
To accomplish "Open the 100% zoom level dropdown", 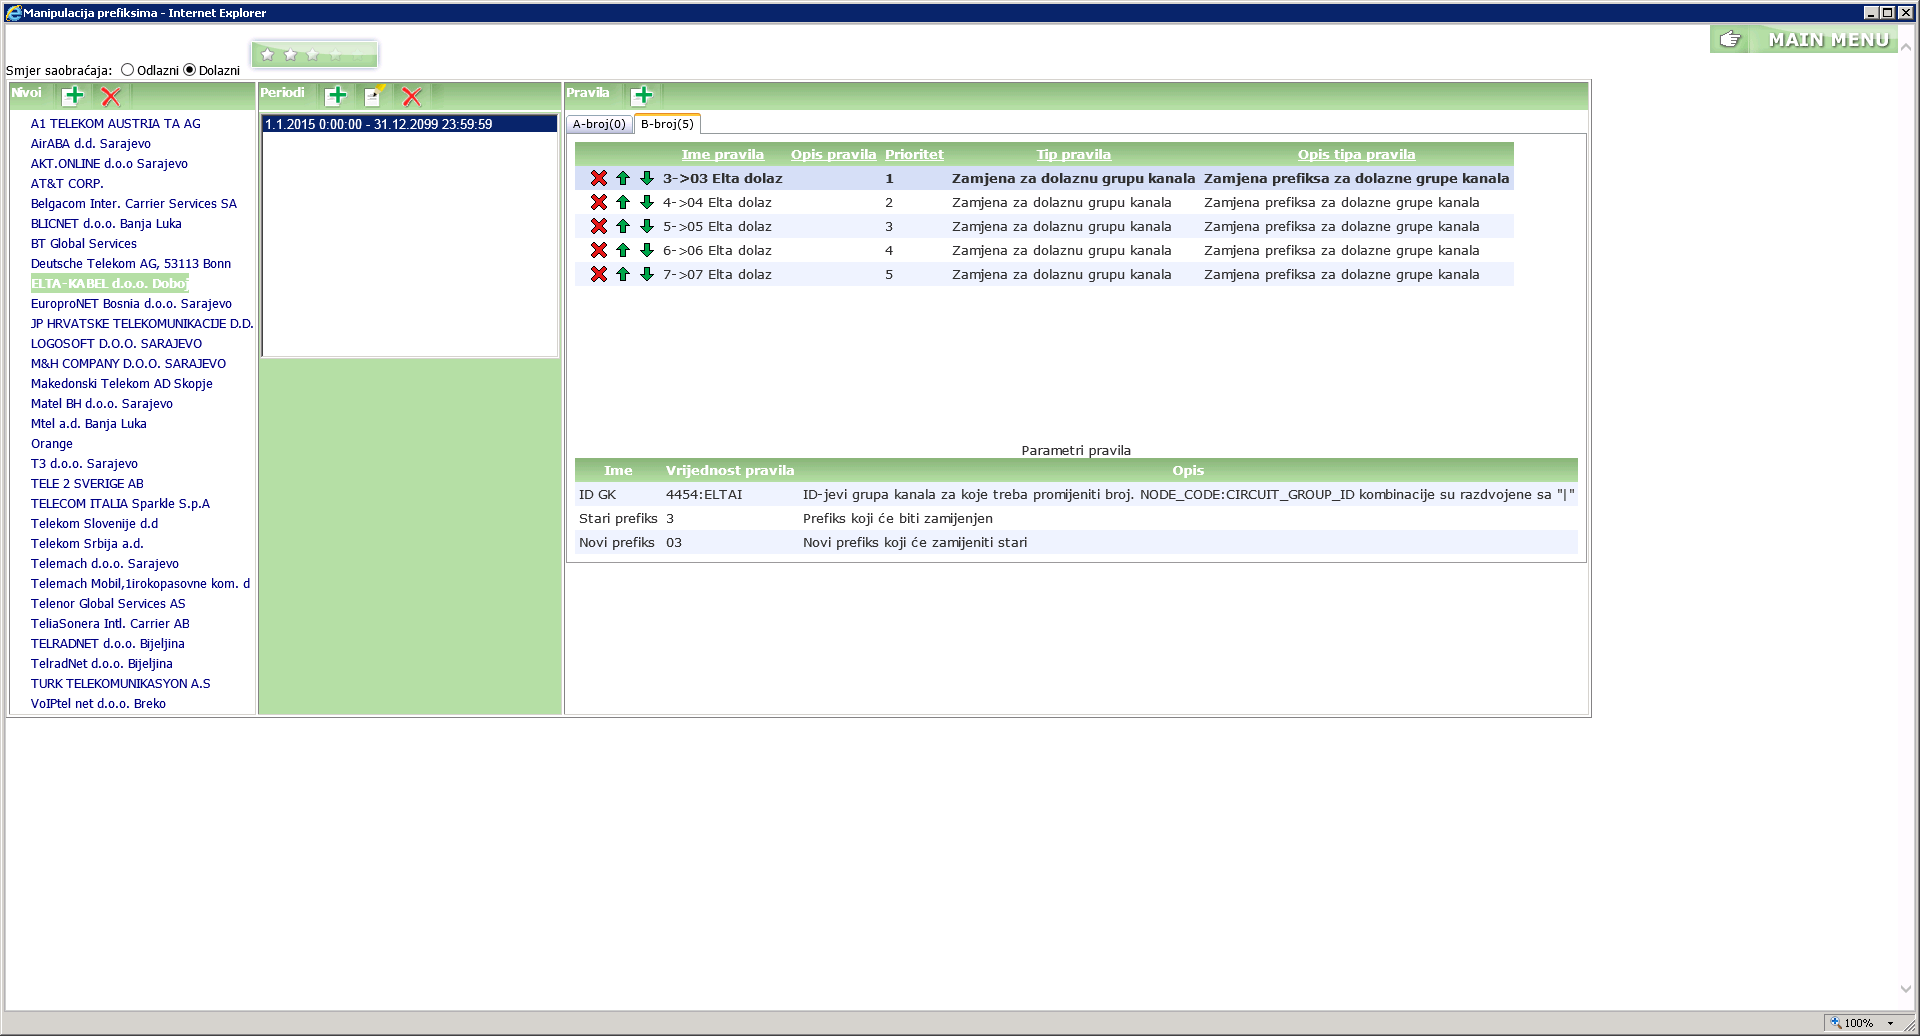I will click(x=1890, y=1023).
